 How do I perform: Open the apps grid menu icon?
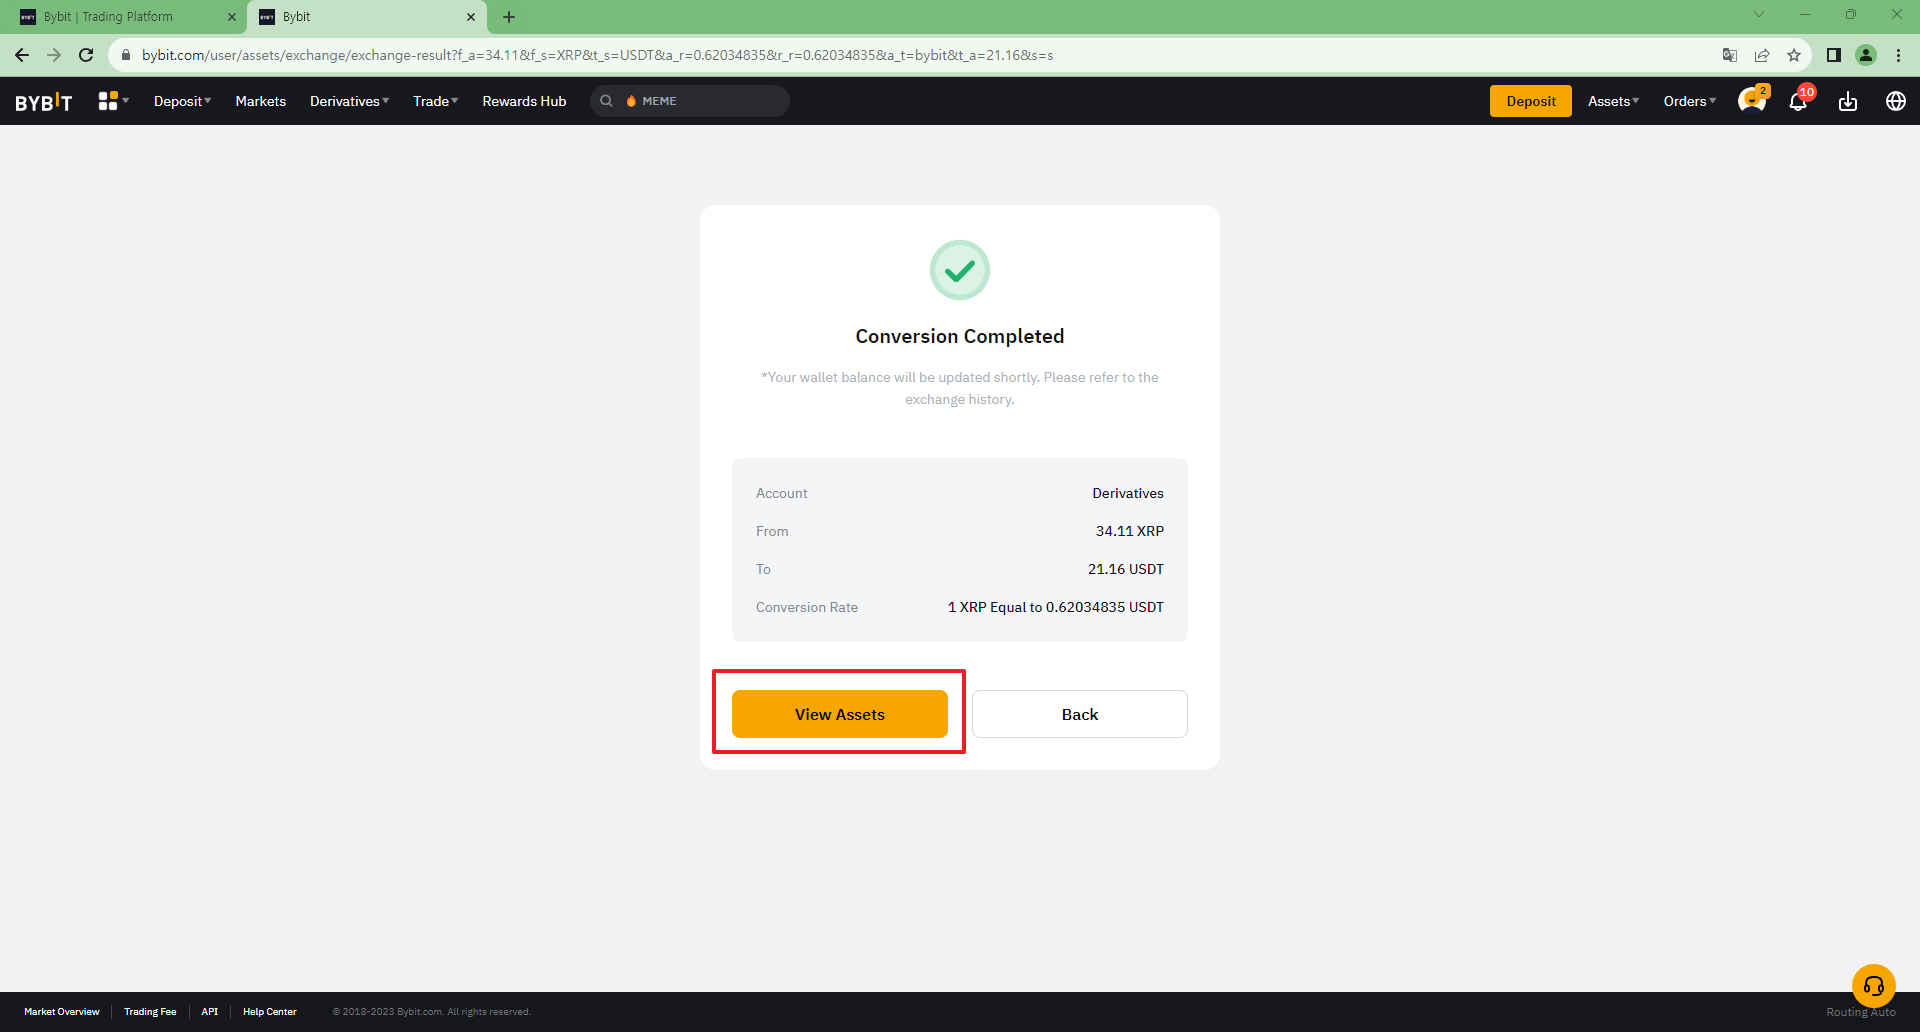[108, 101]
